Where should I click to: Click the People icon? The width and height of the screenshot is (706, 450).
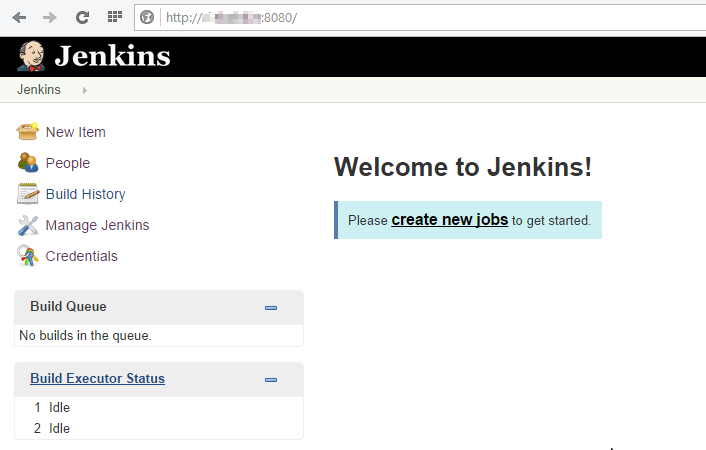point(28,163)
